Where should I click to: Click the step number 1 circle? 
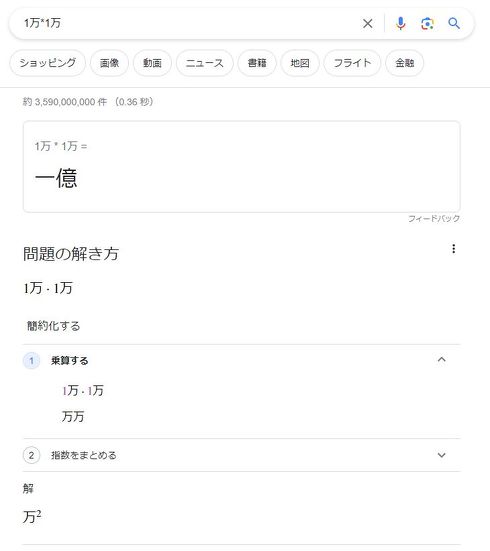31,361
